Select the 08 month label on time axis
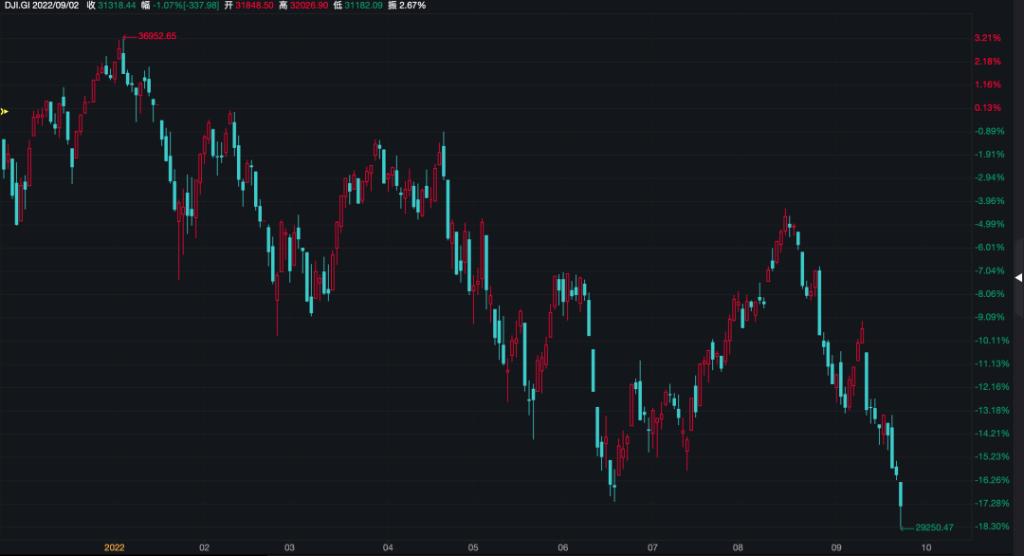 click(x=738, y=547)
